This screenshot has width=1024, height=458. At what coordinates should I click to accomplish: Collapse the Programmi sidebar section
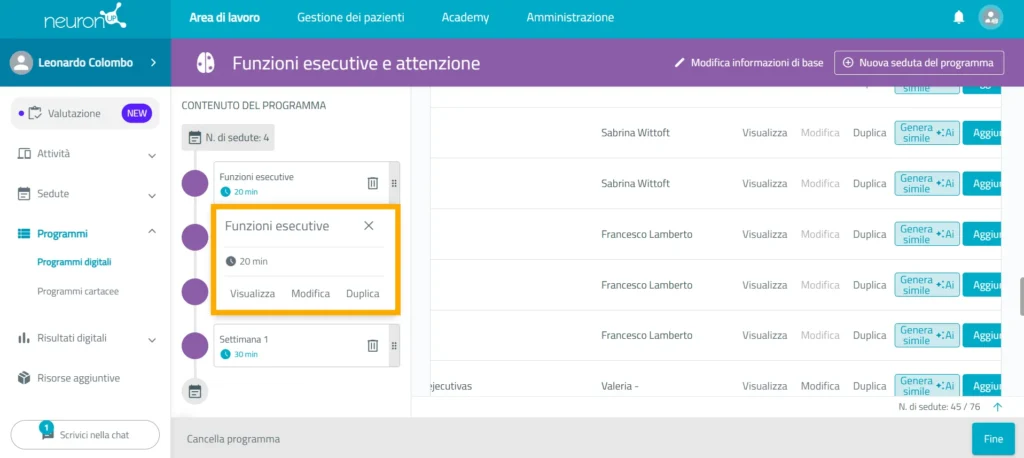(x=152, y=231)
